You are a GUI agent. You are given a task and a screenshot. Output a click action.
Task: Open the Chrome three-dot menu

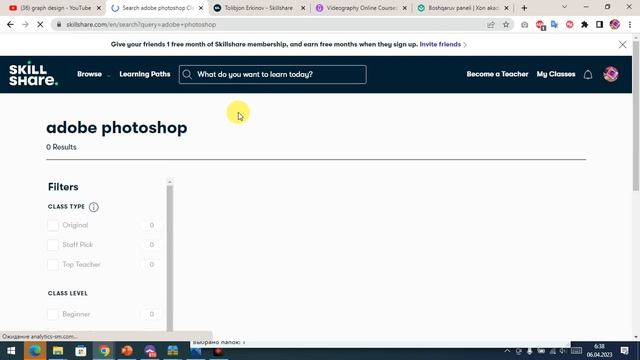(x=630, y=24)
